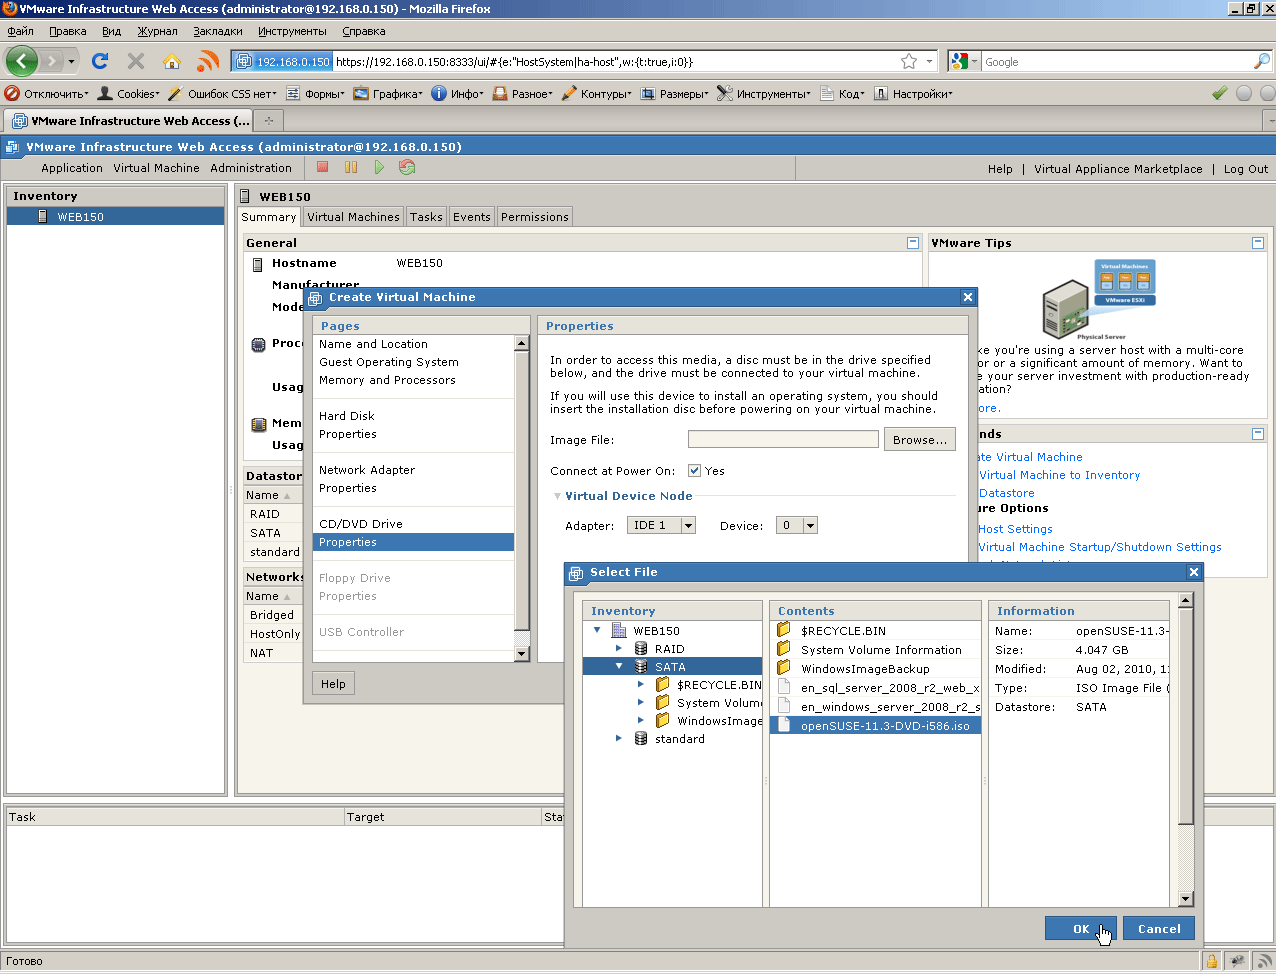1276x974 pixels.
Task: Click the Stop loading icon
Action: coord(136,61)
